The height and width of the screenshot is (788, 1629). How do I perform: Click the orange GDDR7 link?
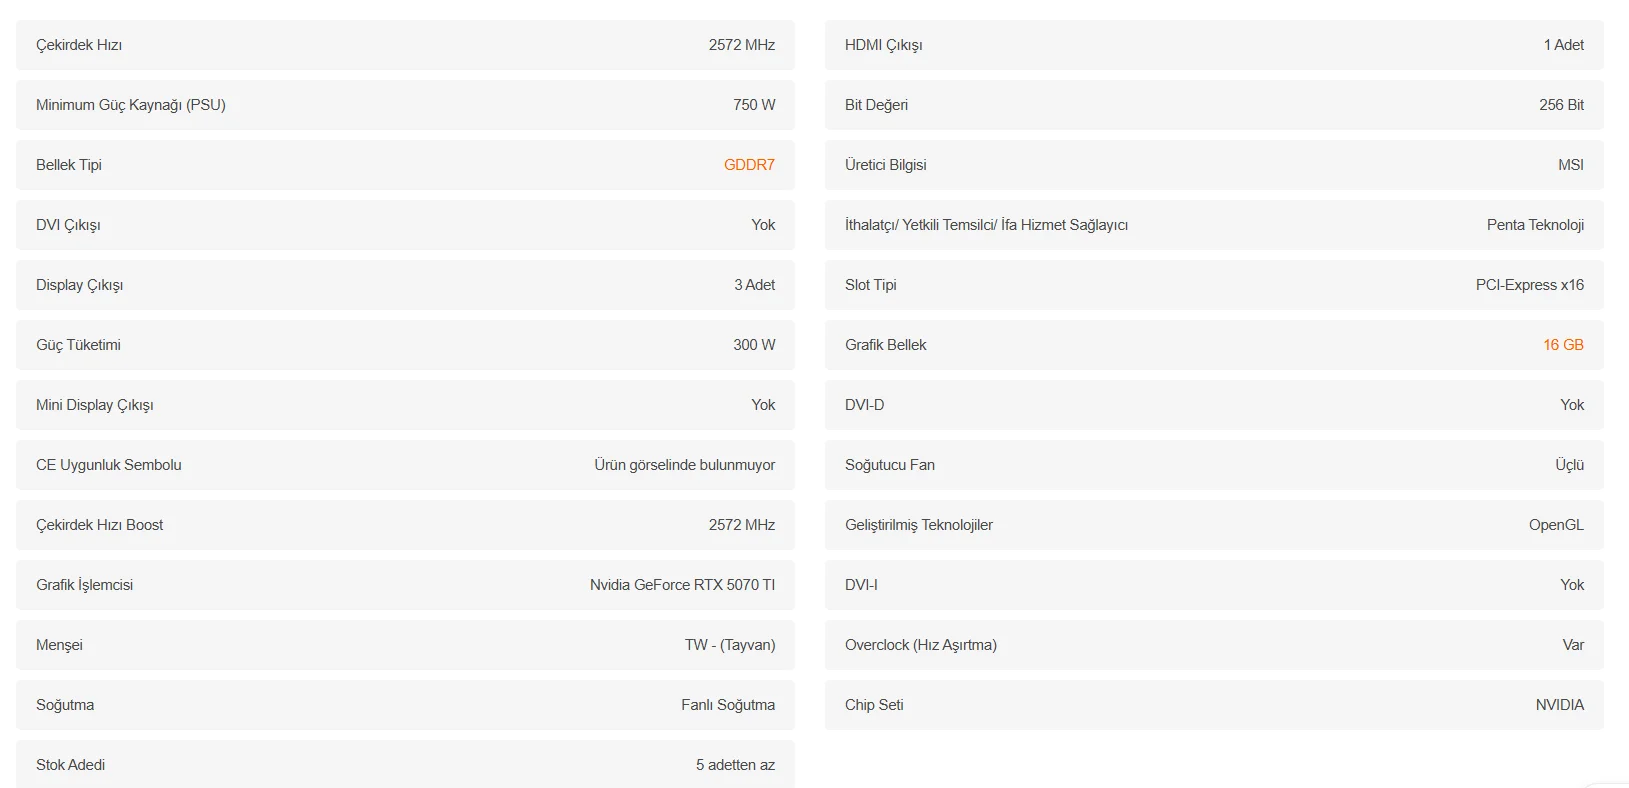coord(749,165)
